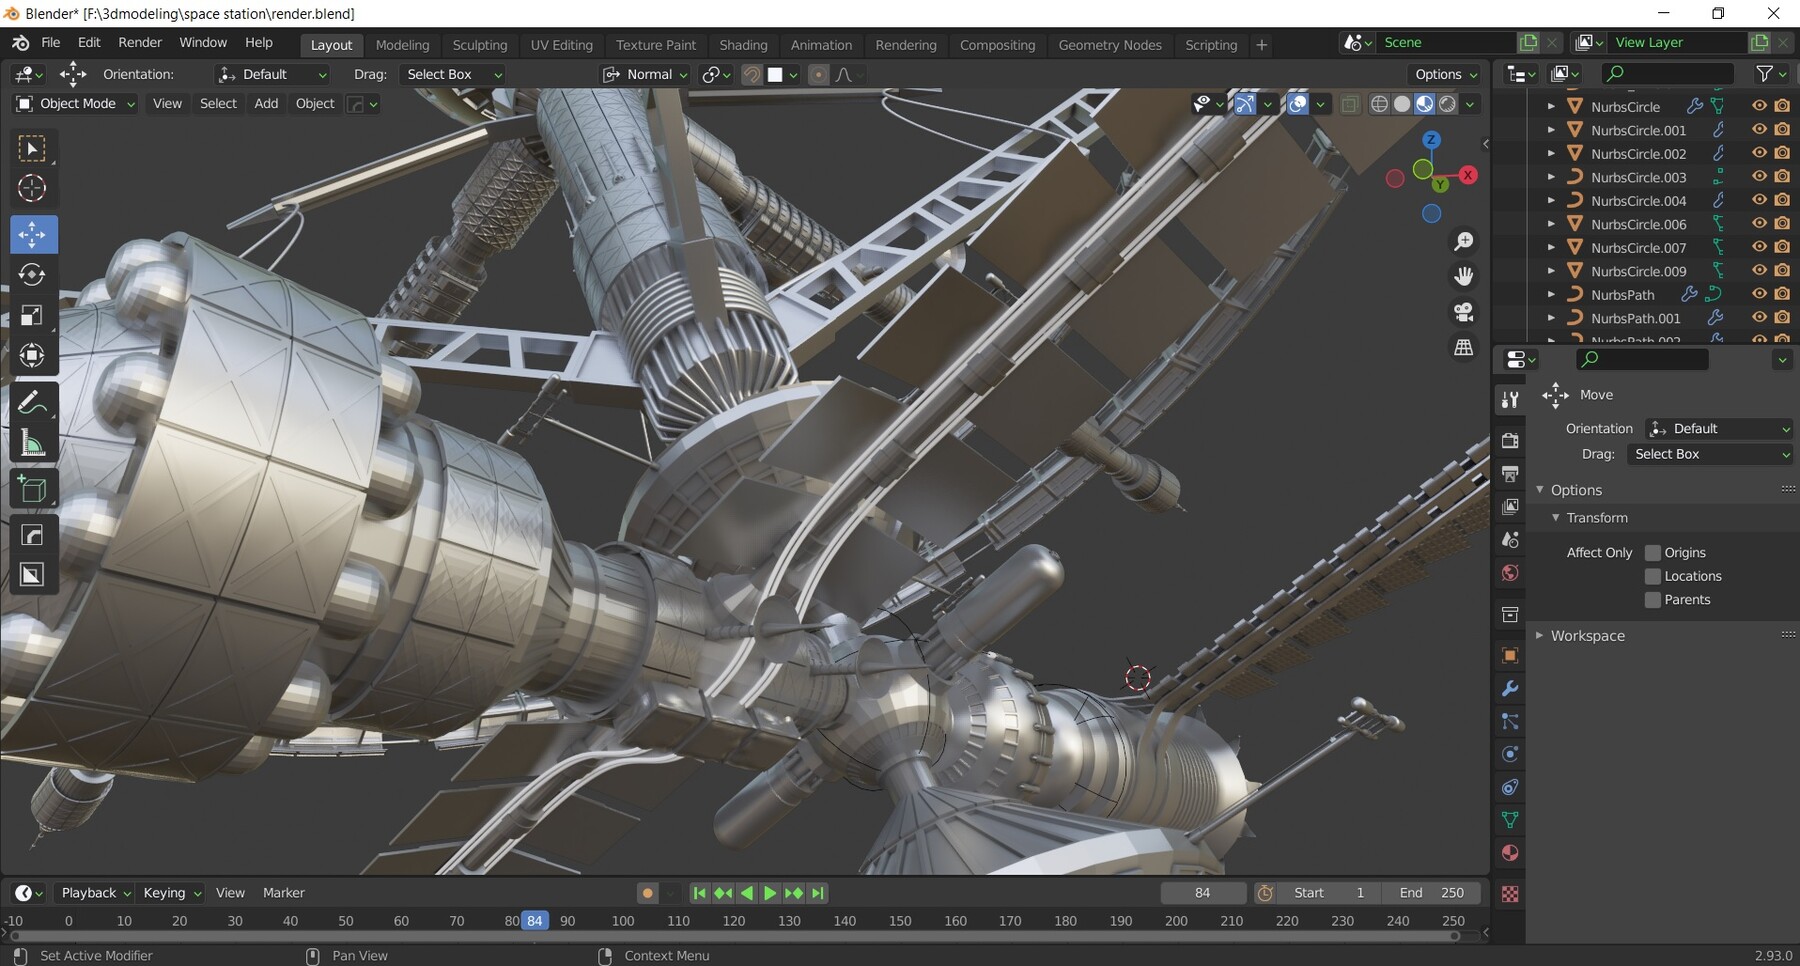Viewport: 1800px width, 966px height.
Task: Open Modifier Properties with the wrench icon
Action: point(1510,689)
